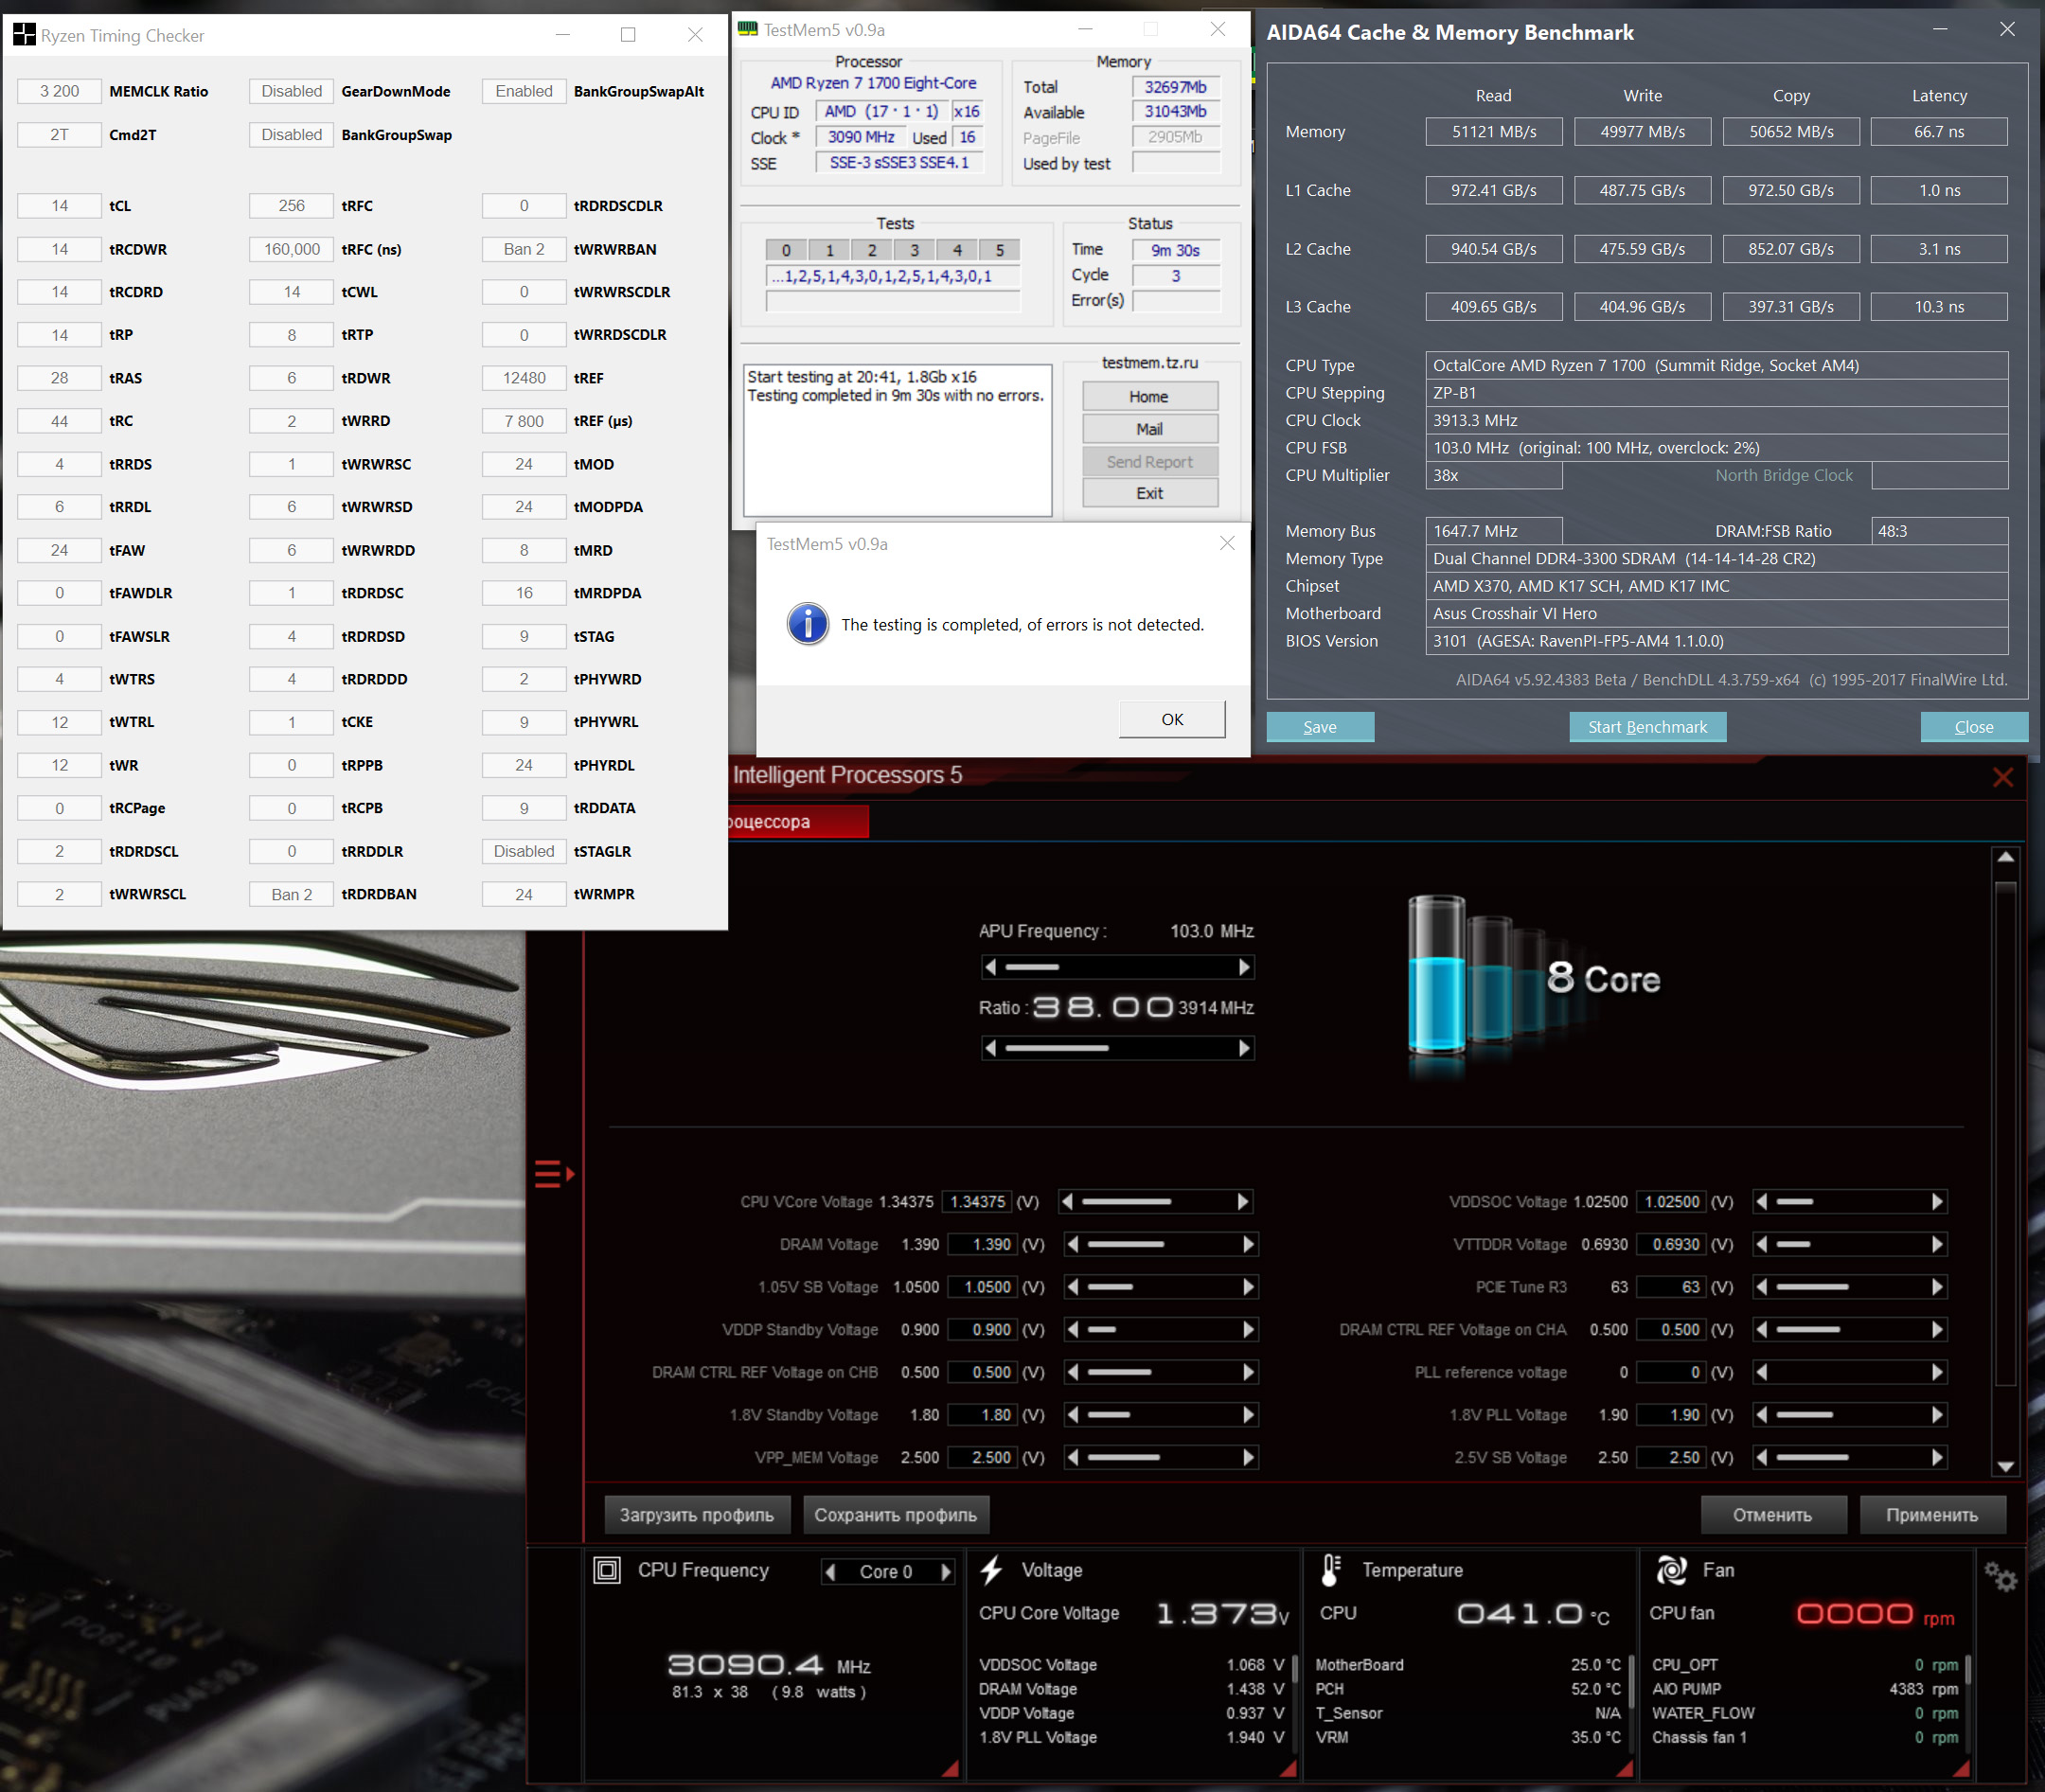Switch to previous core with left arrow

830,1571
